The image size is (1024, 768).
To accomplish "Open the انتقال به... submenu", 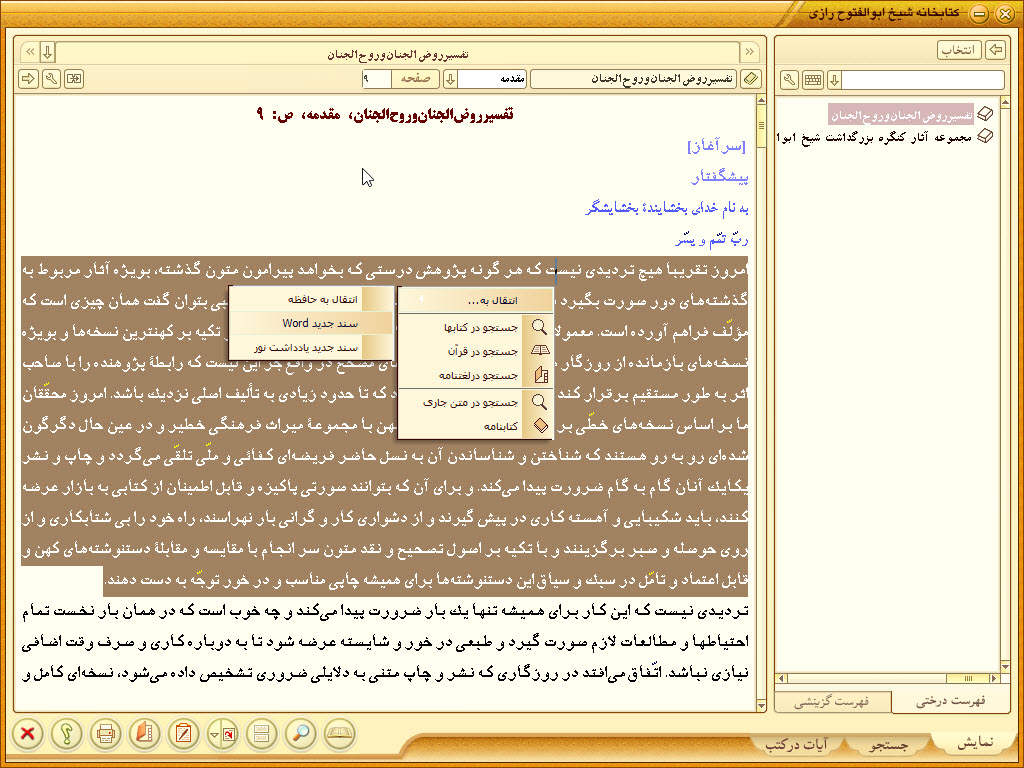I will 475,300.
